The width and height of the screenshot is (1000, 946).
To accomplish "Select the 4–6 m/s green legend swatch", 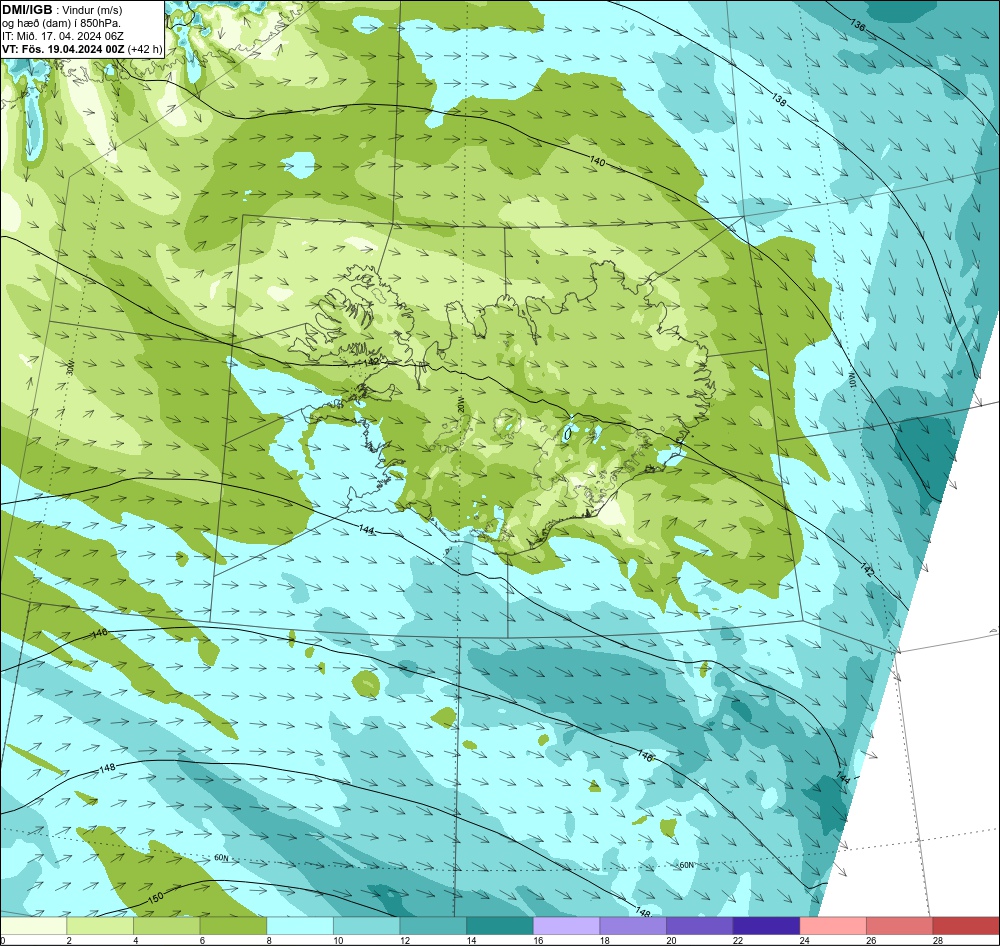I will tap(166, 926).
